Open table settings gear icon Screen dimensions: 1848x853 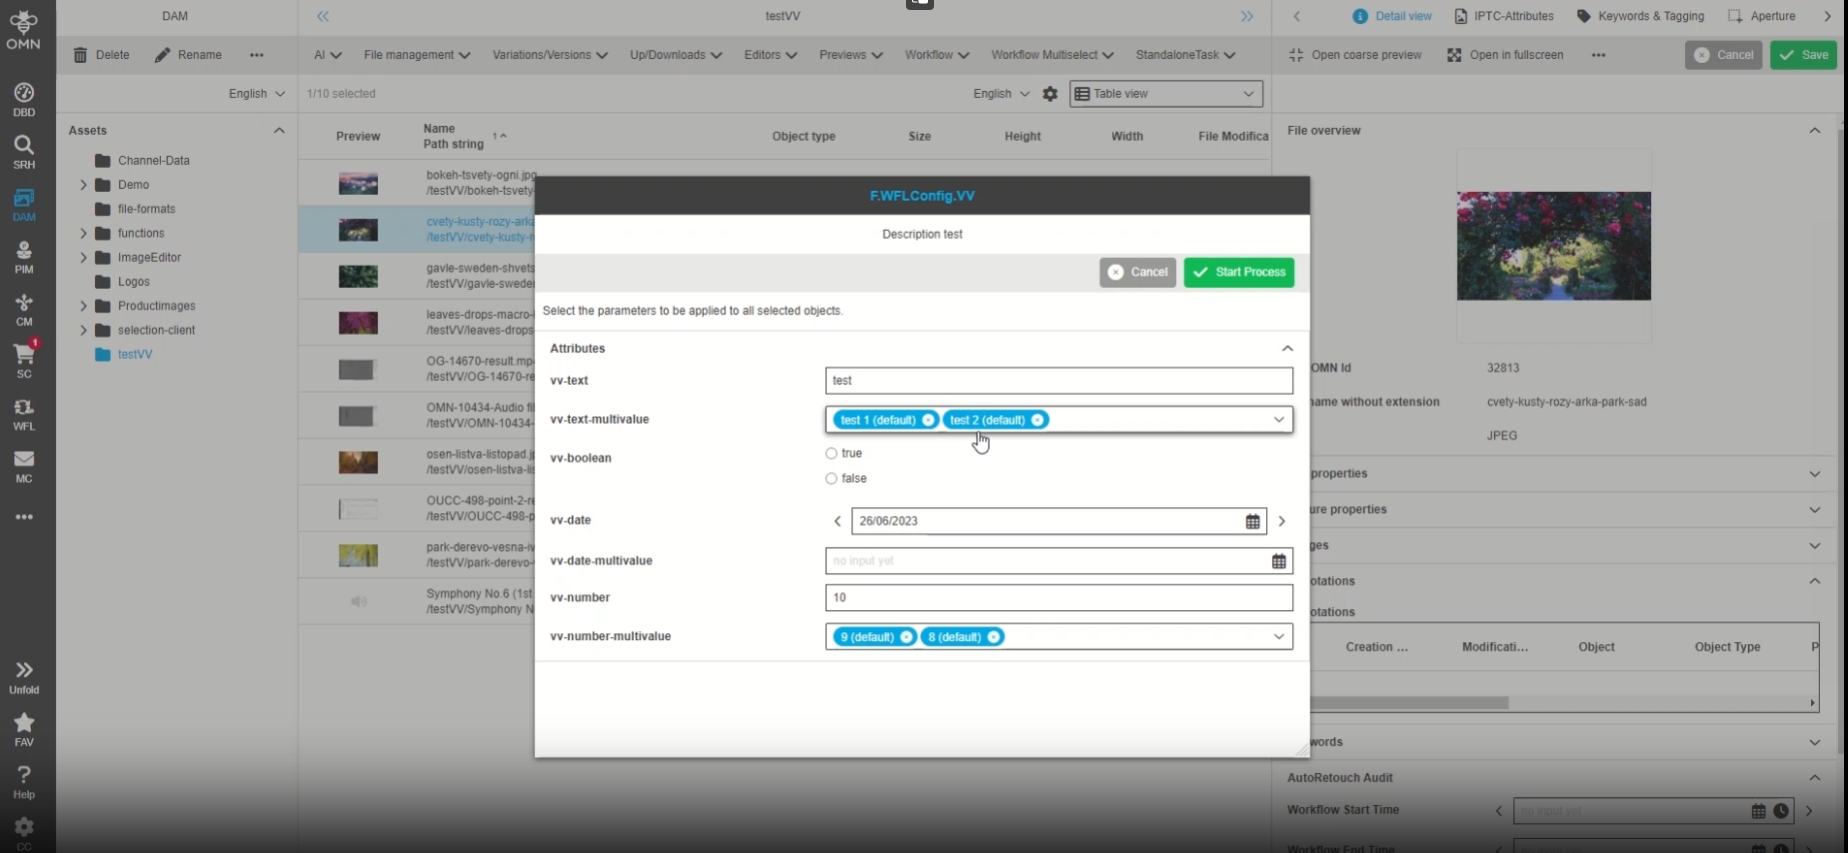point(1050,94)
